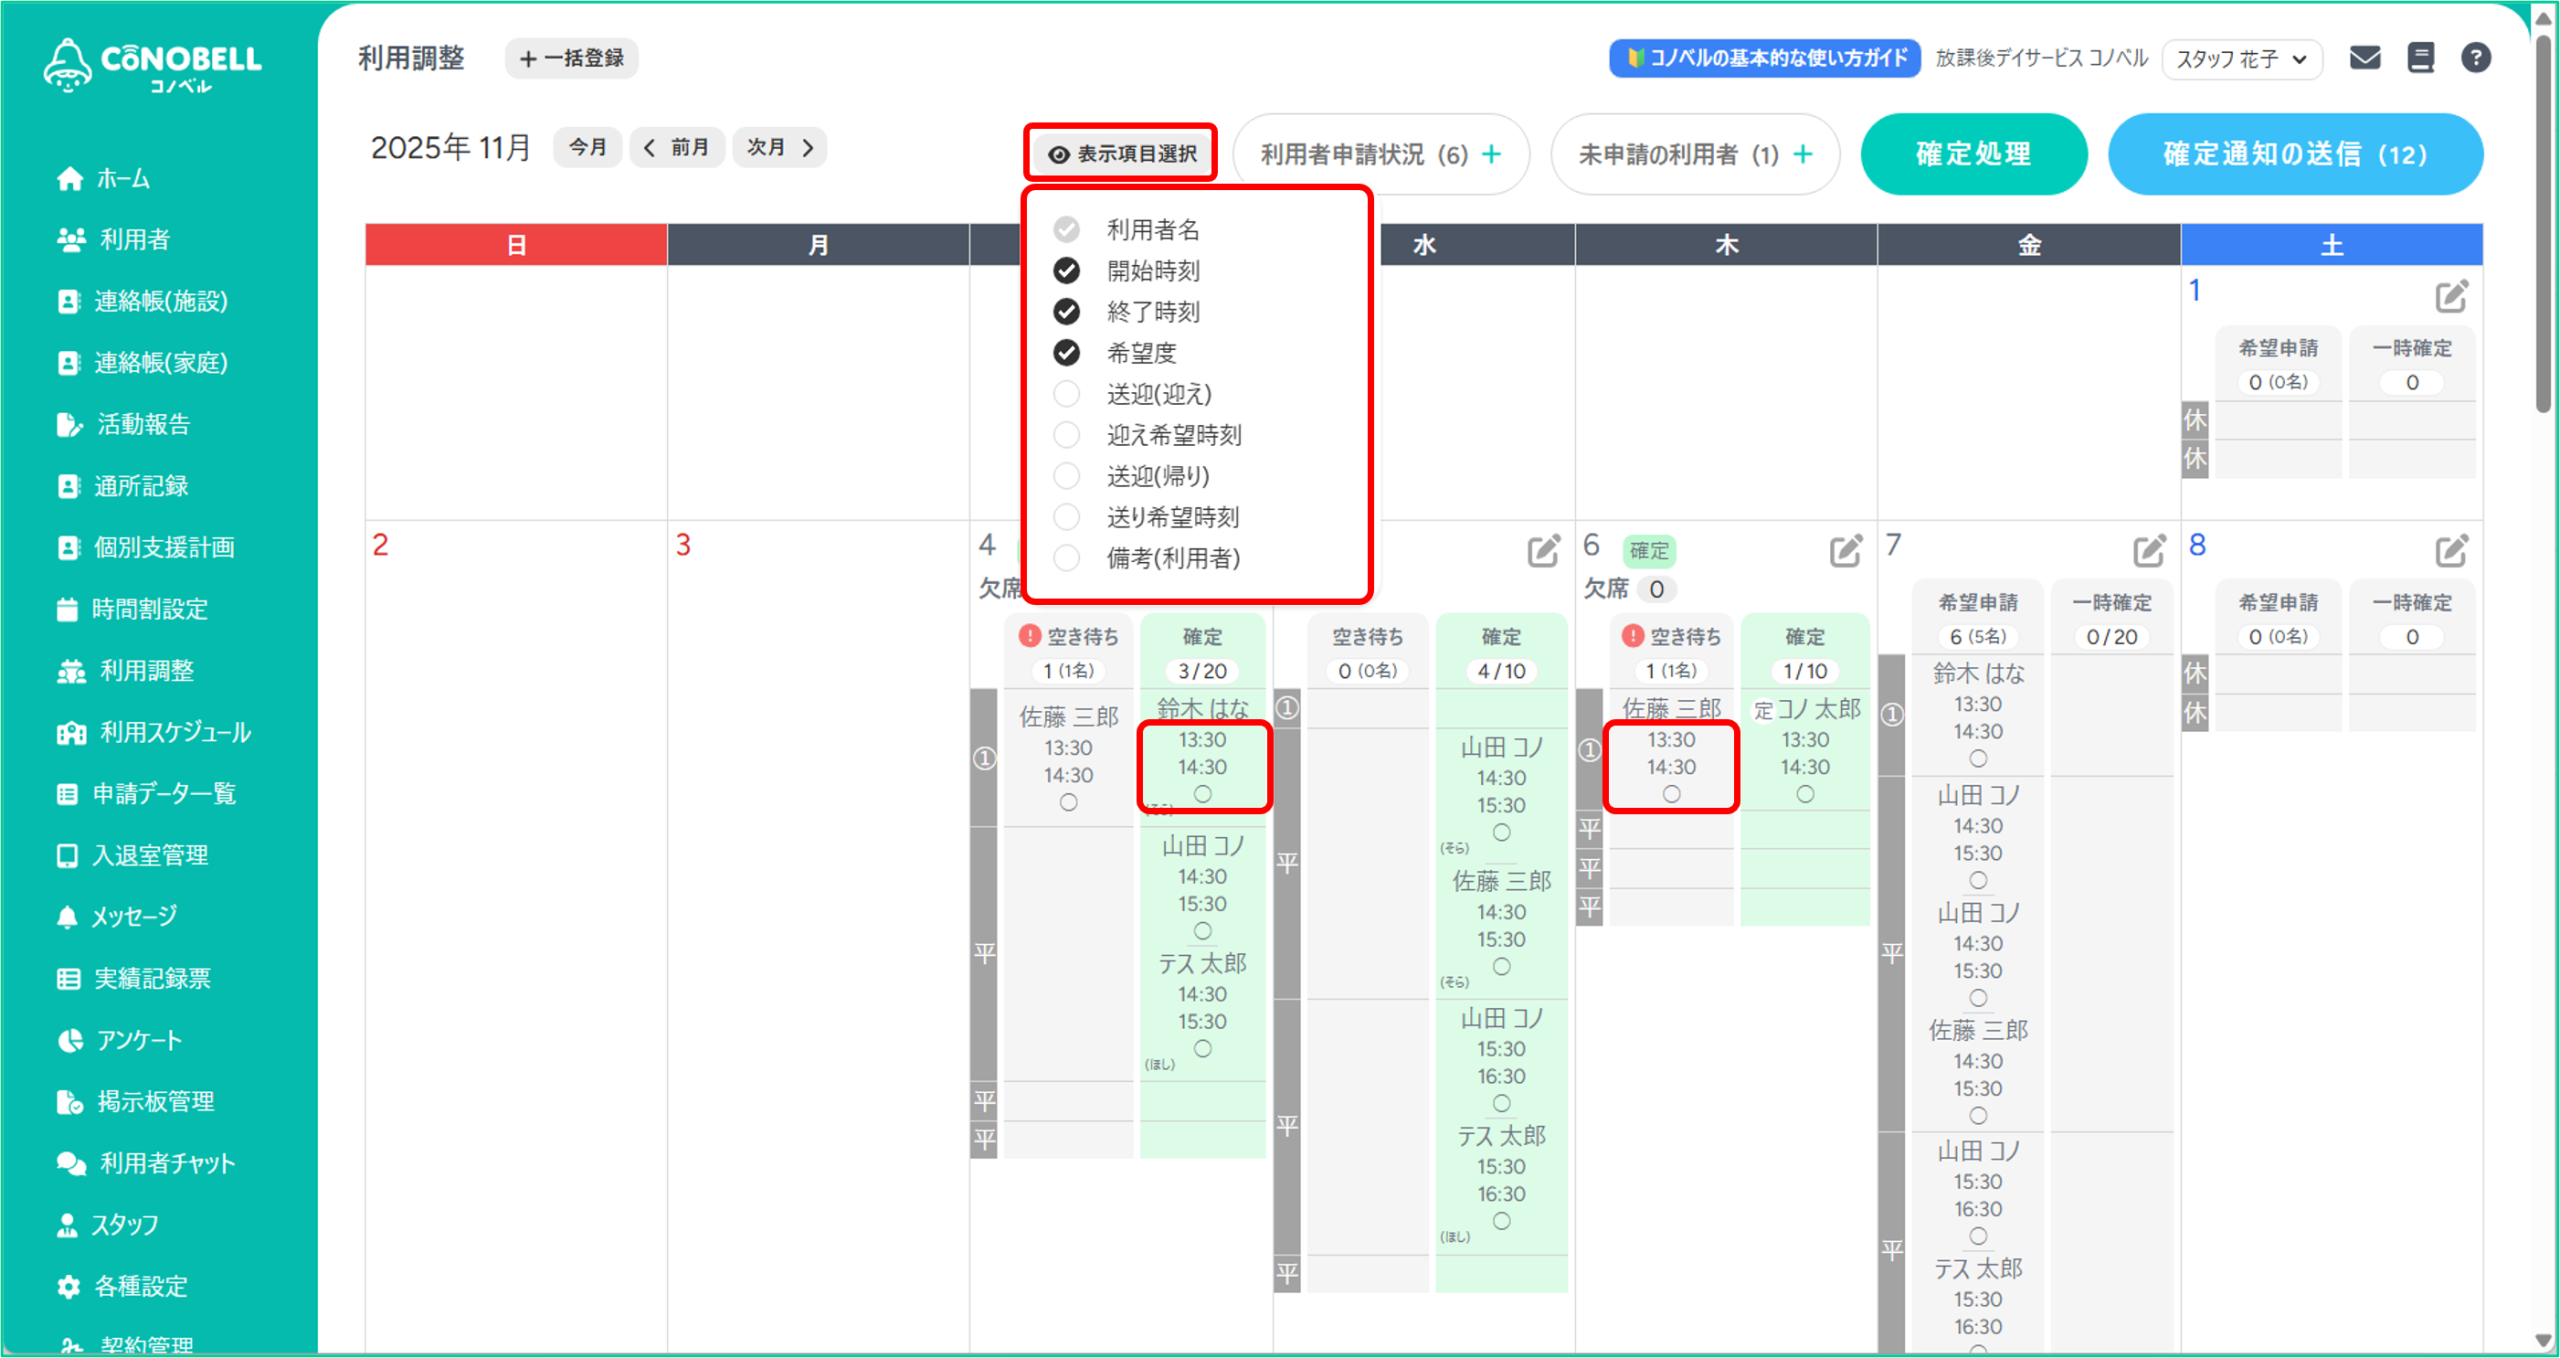
Task: Click the 確定処理 button
Action: point(1972,154)
